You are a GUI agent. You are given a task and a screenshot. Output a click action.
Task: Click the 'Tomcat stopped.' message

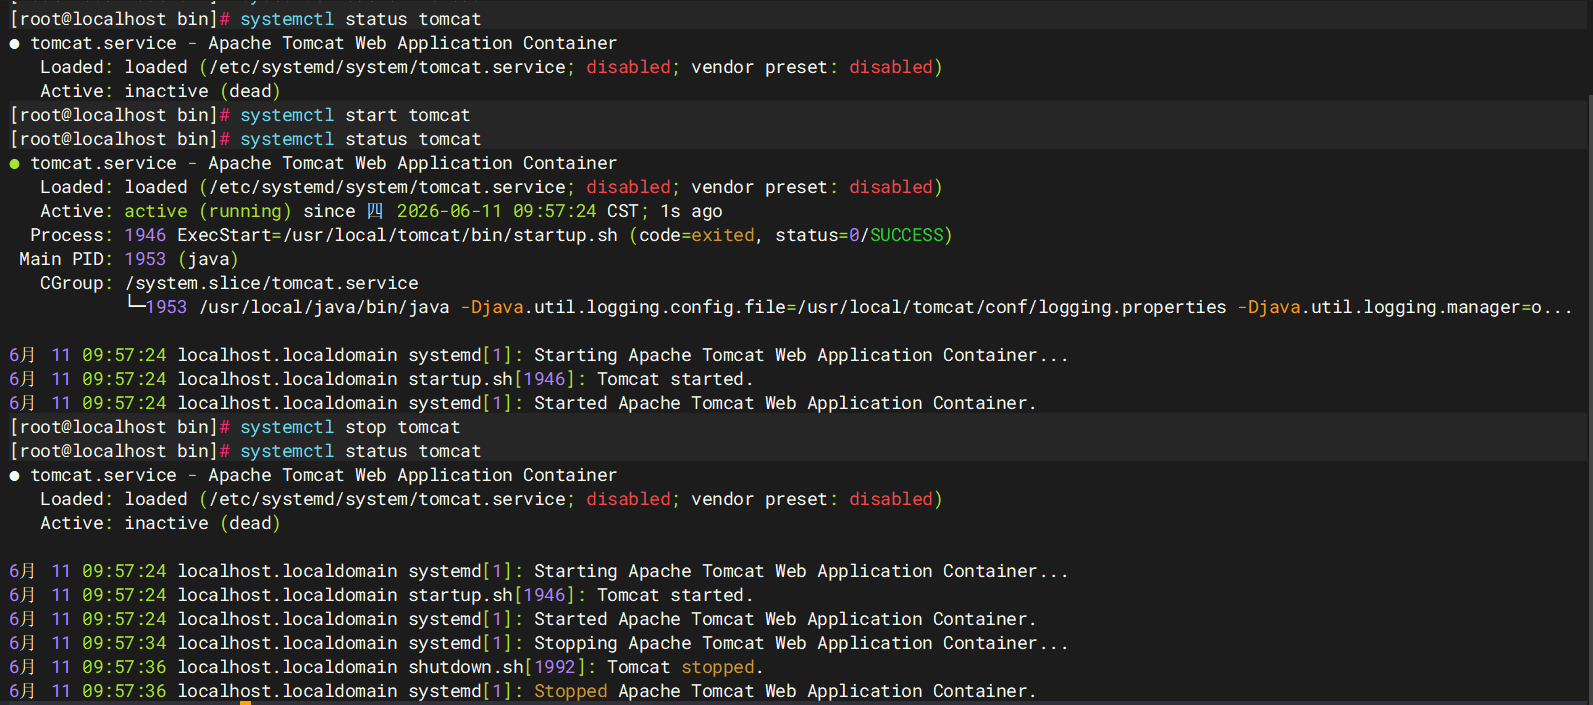[x=685, y=667]
